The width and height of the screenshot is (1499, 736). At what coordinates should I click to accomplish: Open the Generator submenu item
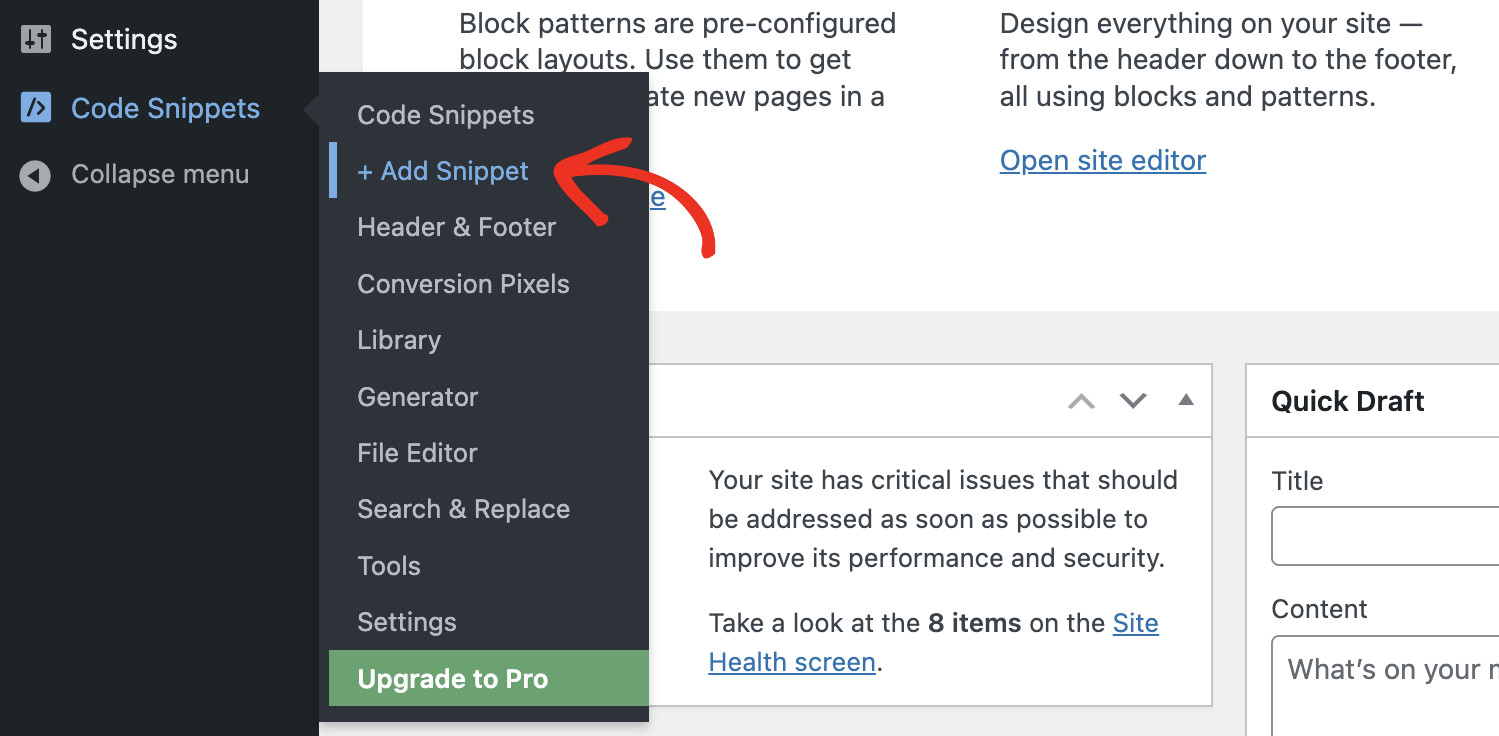(417, 397)
